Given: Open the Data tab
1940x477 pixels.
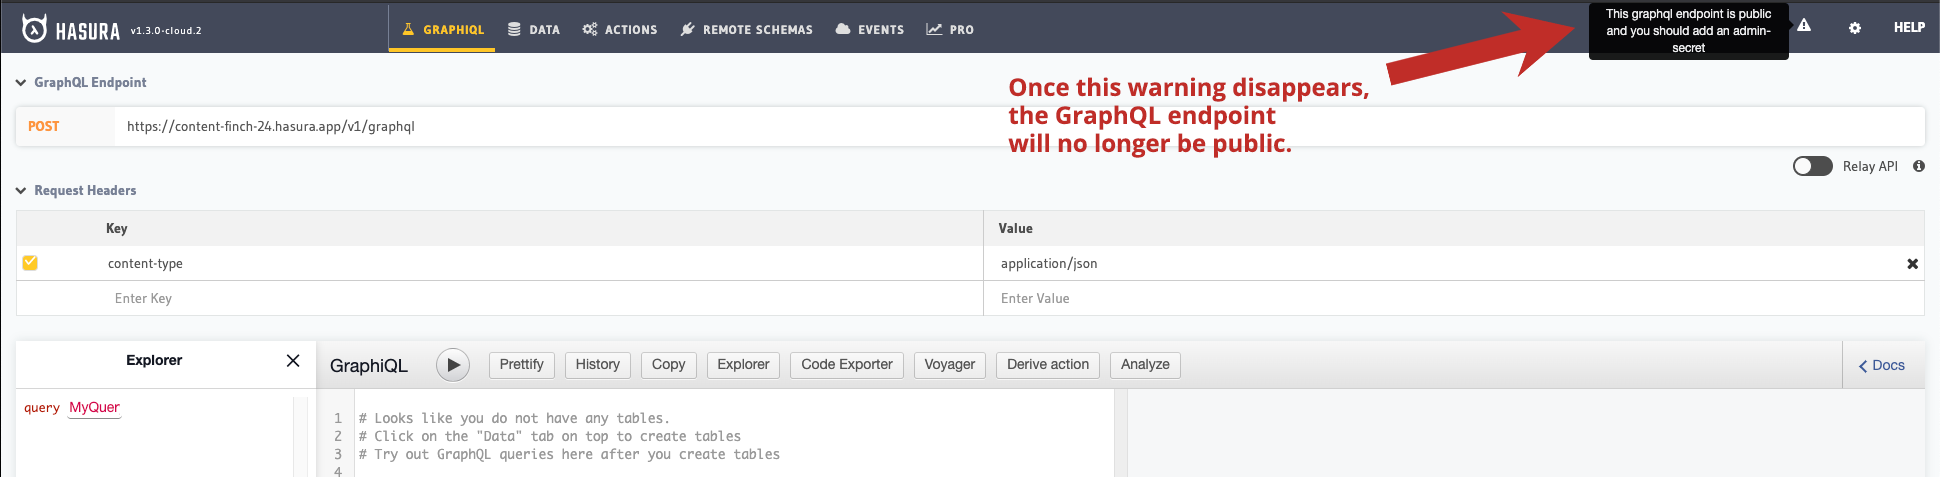Looking at the screenshot, I should [534, 29].
